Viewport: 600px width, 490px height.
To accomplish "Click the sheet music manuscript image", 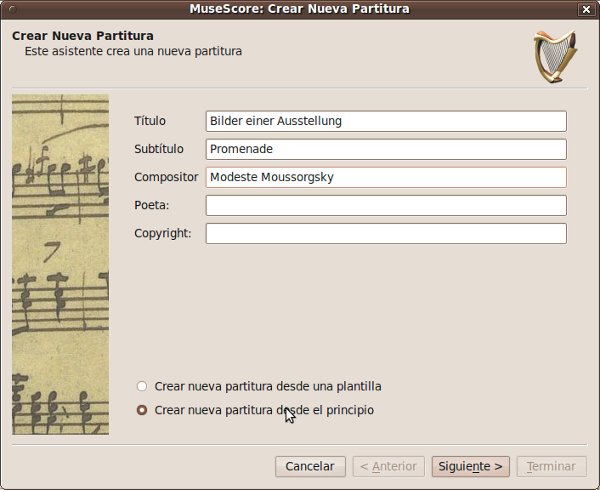I will [60, 265].
